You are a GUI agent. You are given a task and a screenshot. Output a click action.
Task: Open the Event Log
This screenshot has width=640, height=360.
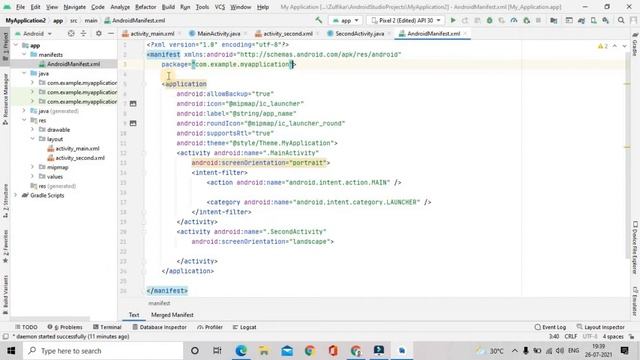550,327
